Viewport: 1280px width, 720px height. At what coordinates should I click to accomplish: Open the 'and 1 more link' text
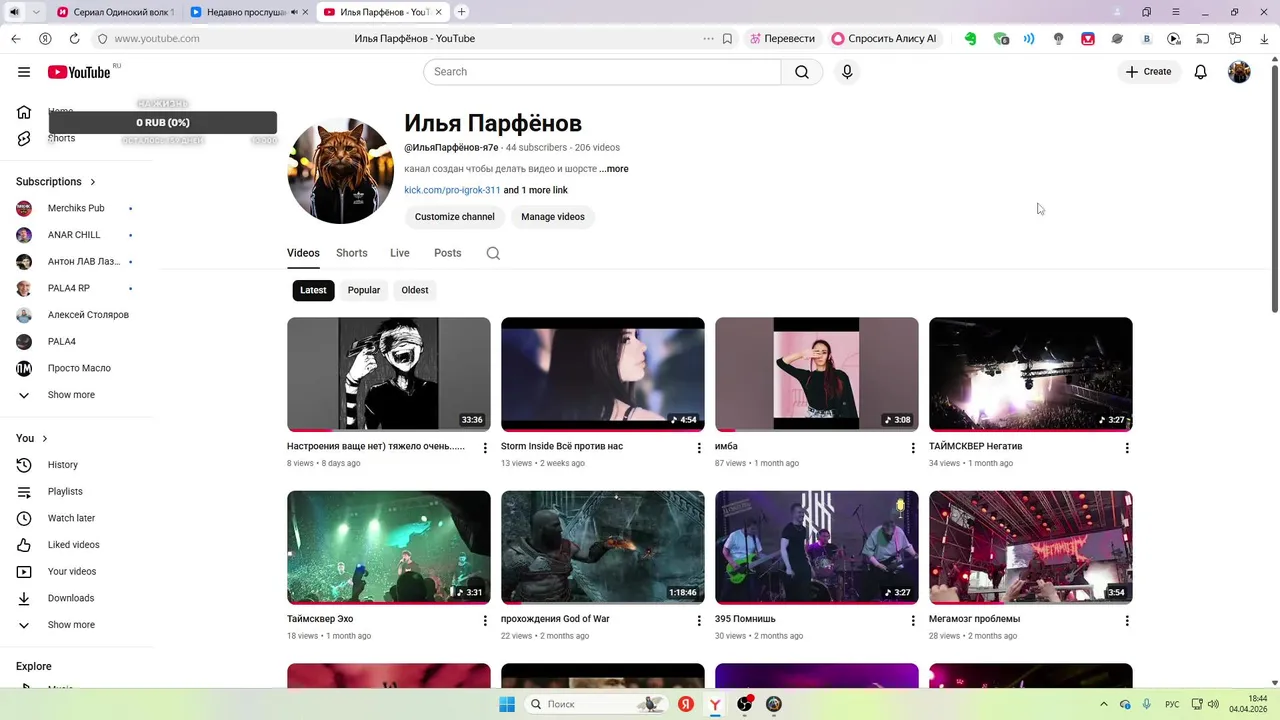pyautogui.click(x=536, y=190)
